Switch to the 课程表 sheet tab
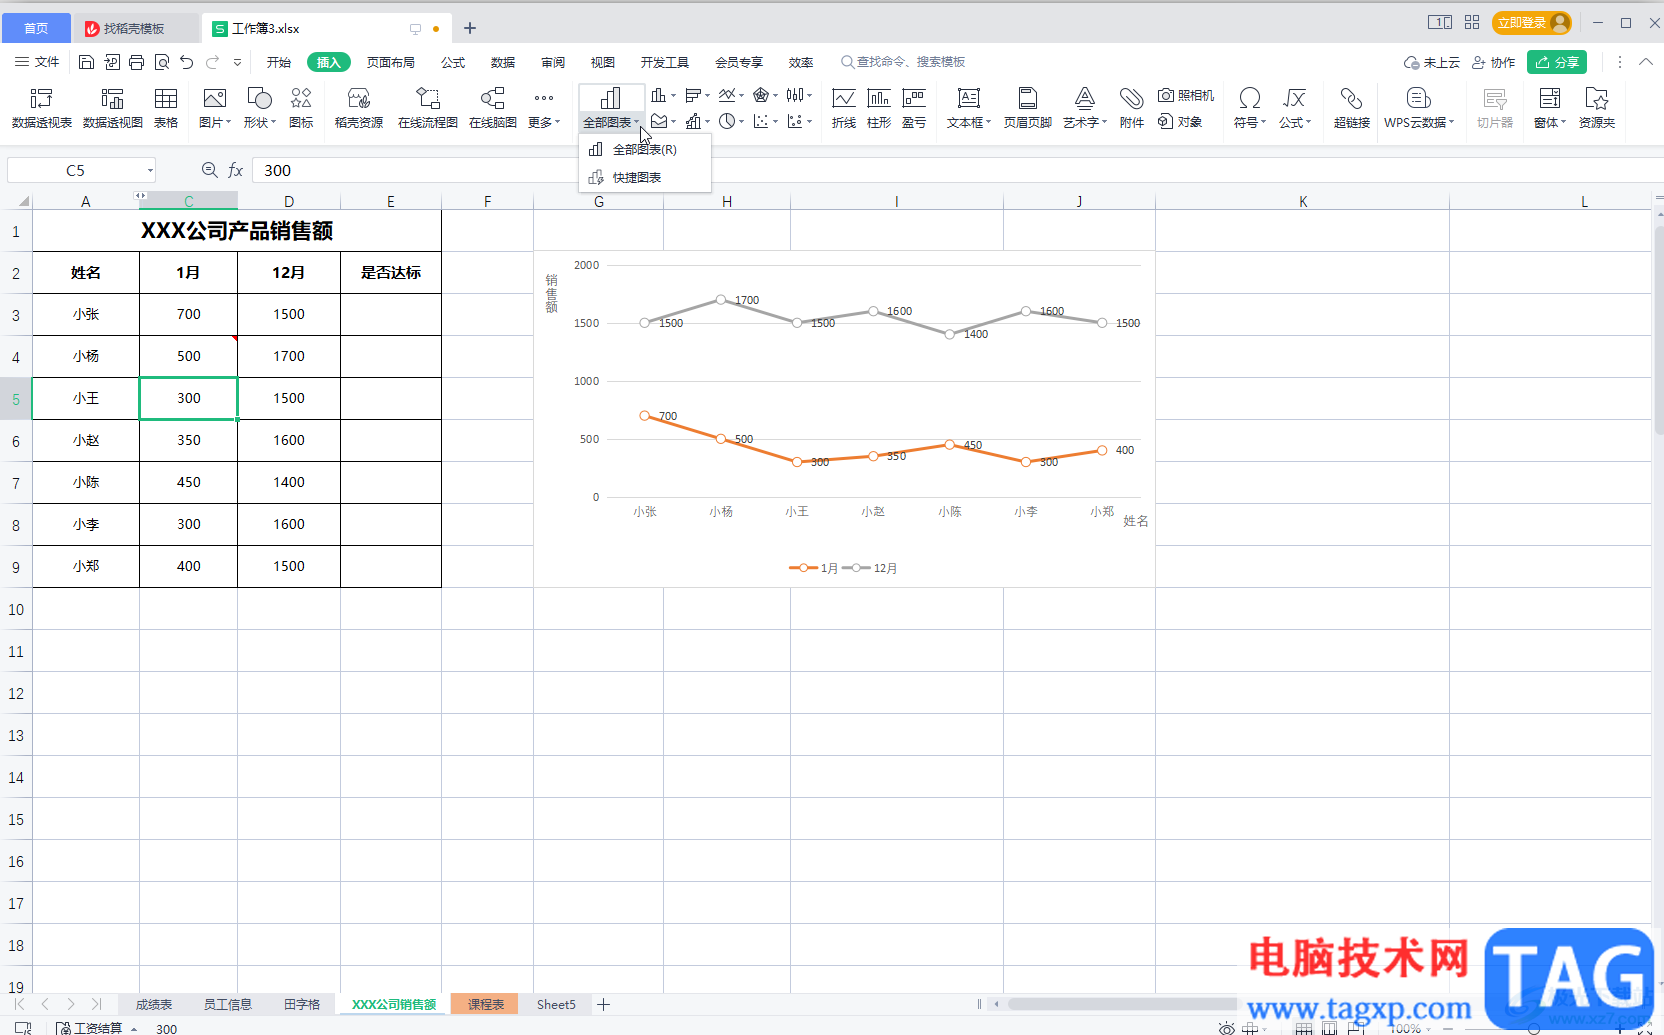Image resolution: width=1664 pixels, height=1035 pixels. click(486, 1004)
